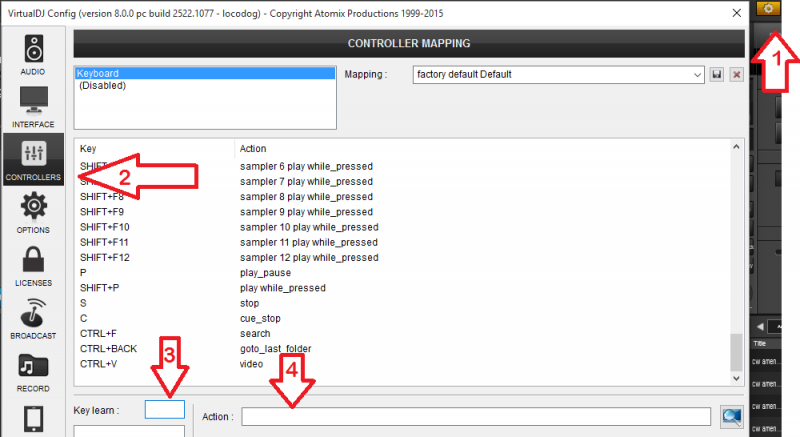
Task: Select (Disabled) in the device list
Action: [x=205, y=86]
